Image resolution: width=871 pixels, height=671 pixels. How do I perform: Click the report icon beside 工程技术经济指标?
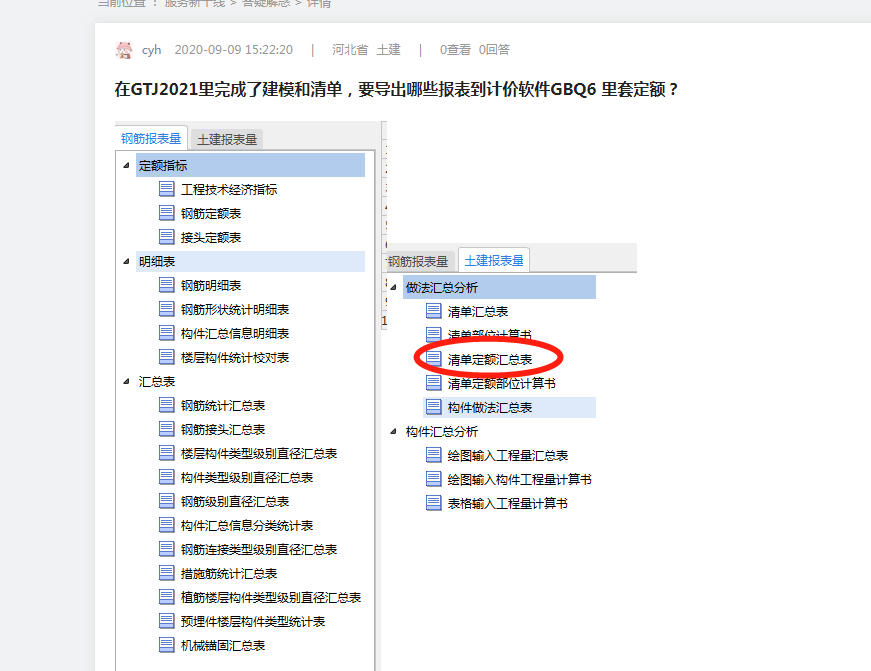(167, 189)
